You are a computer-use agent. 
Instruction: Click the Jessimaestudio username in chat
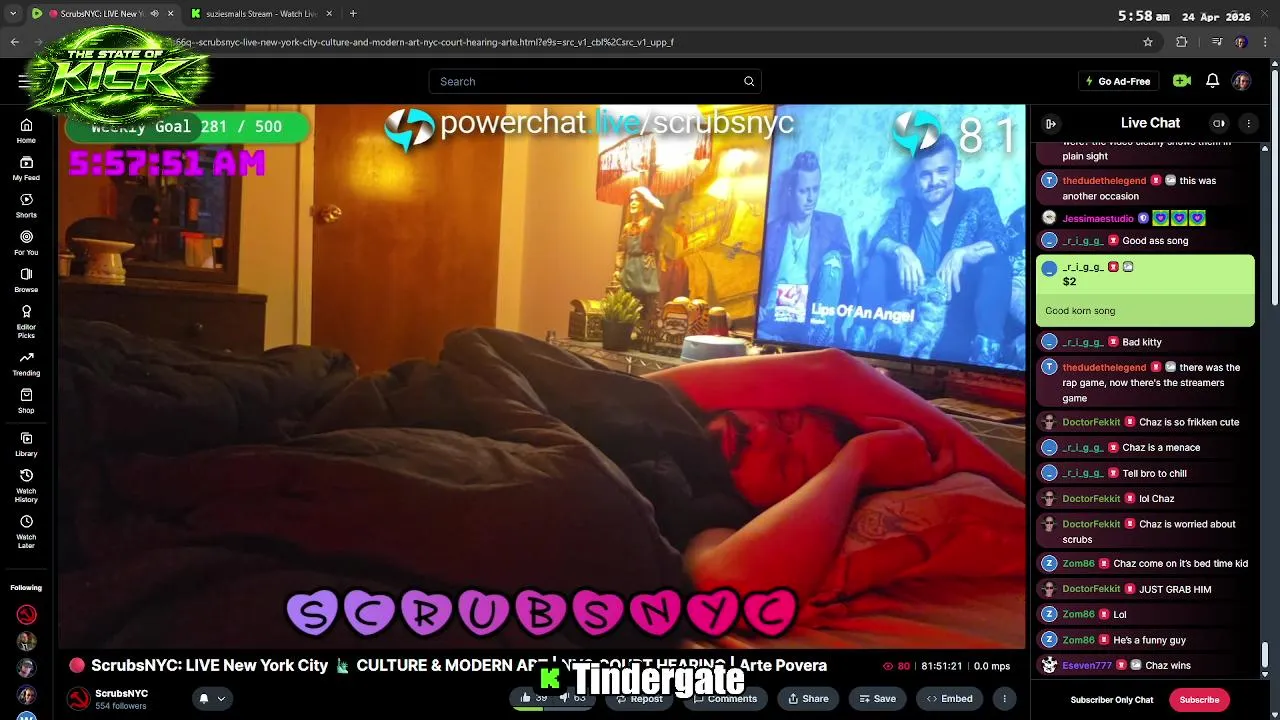[x=1098, y=218]
